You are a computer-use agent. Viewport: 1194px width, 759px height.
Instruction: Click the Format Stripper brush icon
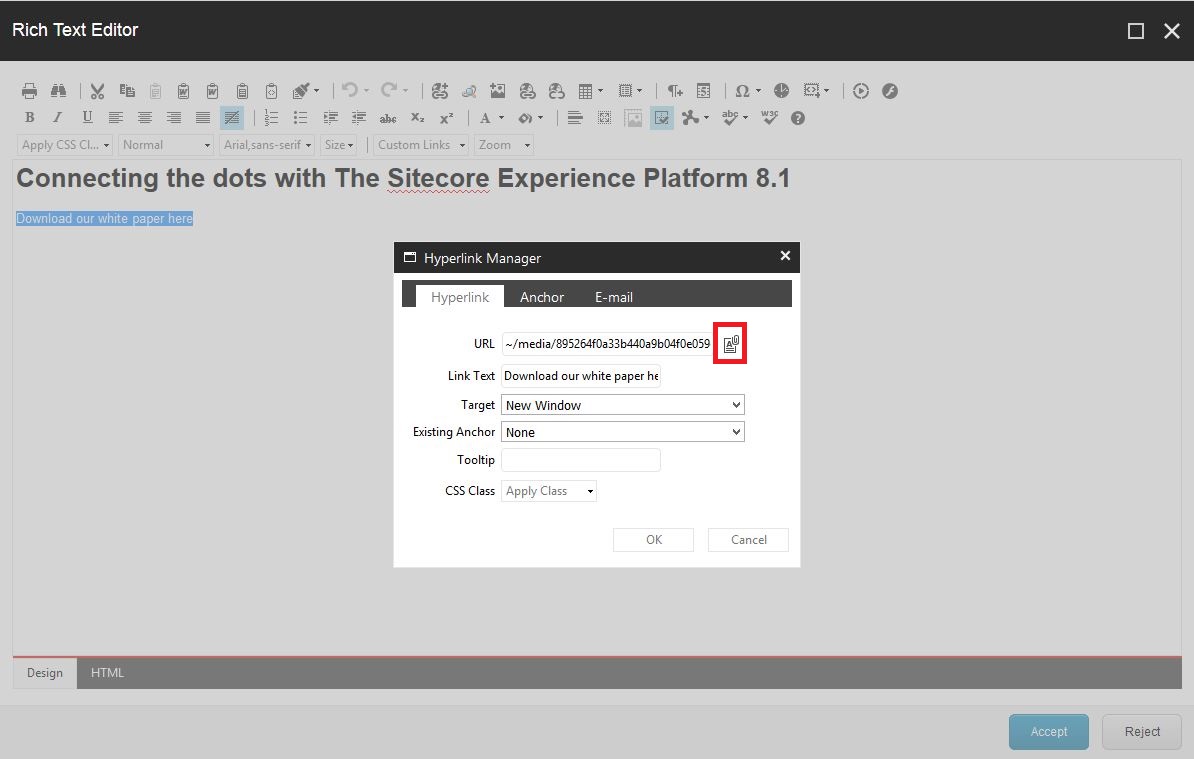click(x=302, y=91)
